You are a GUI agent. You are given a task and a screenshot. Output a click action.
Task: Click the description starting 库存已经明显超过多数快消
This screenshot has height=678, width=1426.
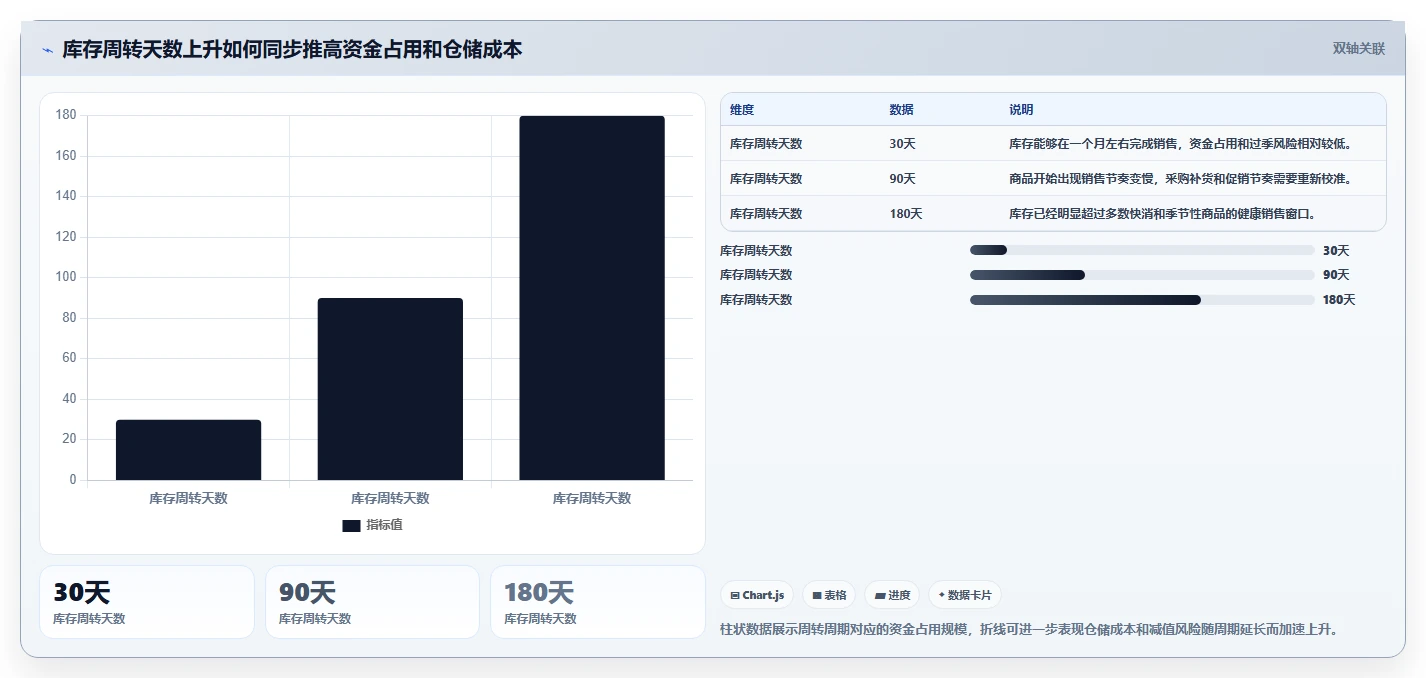click(1163, 214)
